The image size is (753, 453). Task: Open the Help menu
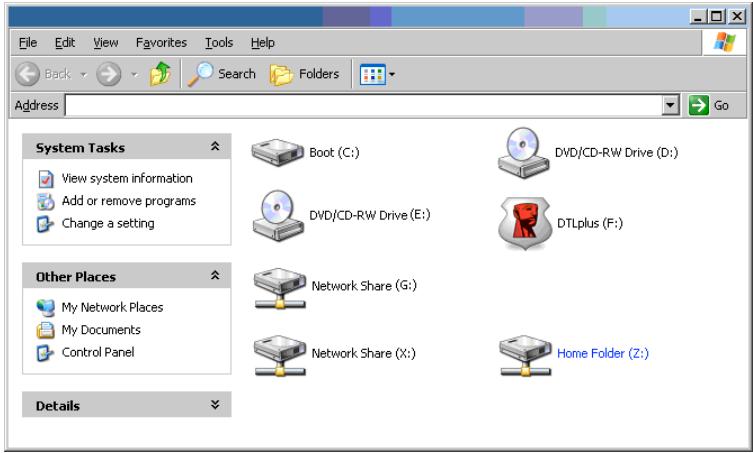[x=263, y=43]
